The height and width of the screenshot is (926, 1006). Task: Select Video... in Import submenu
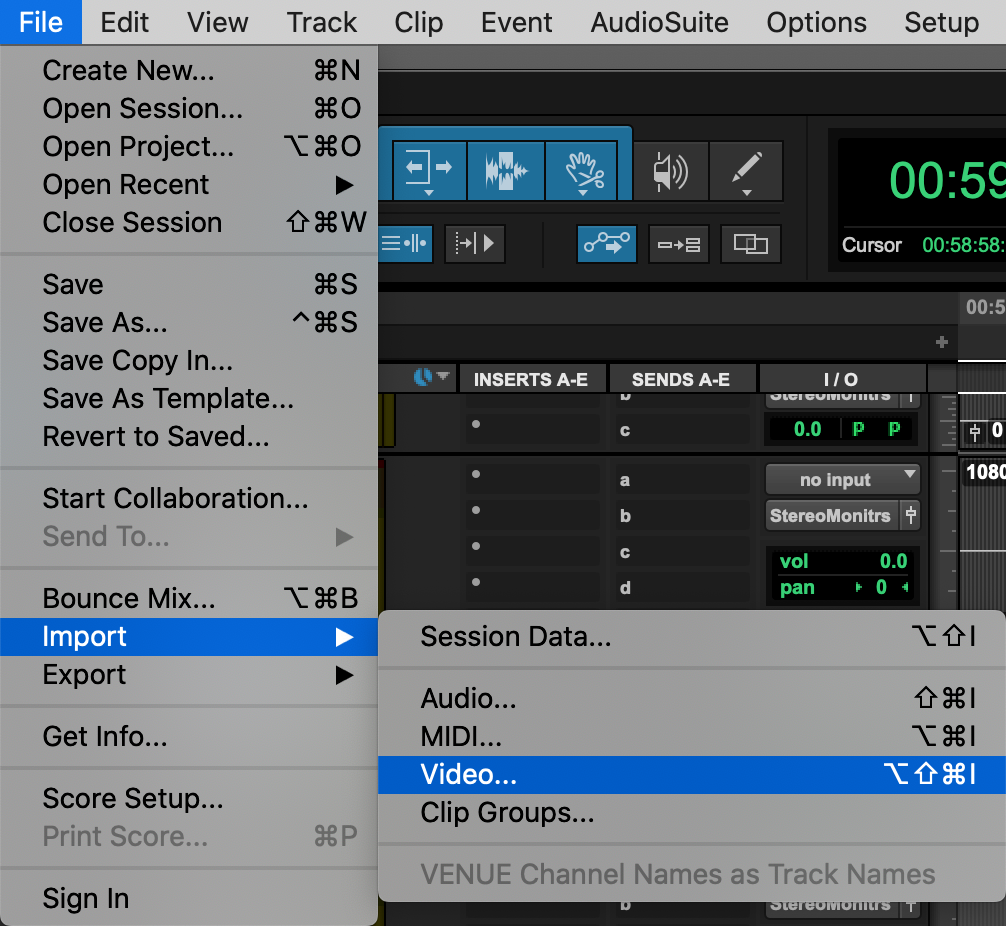692,775
